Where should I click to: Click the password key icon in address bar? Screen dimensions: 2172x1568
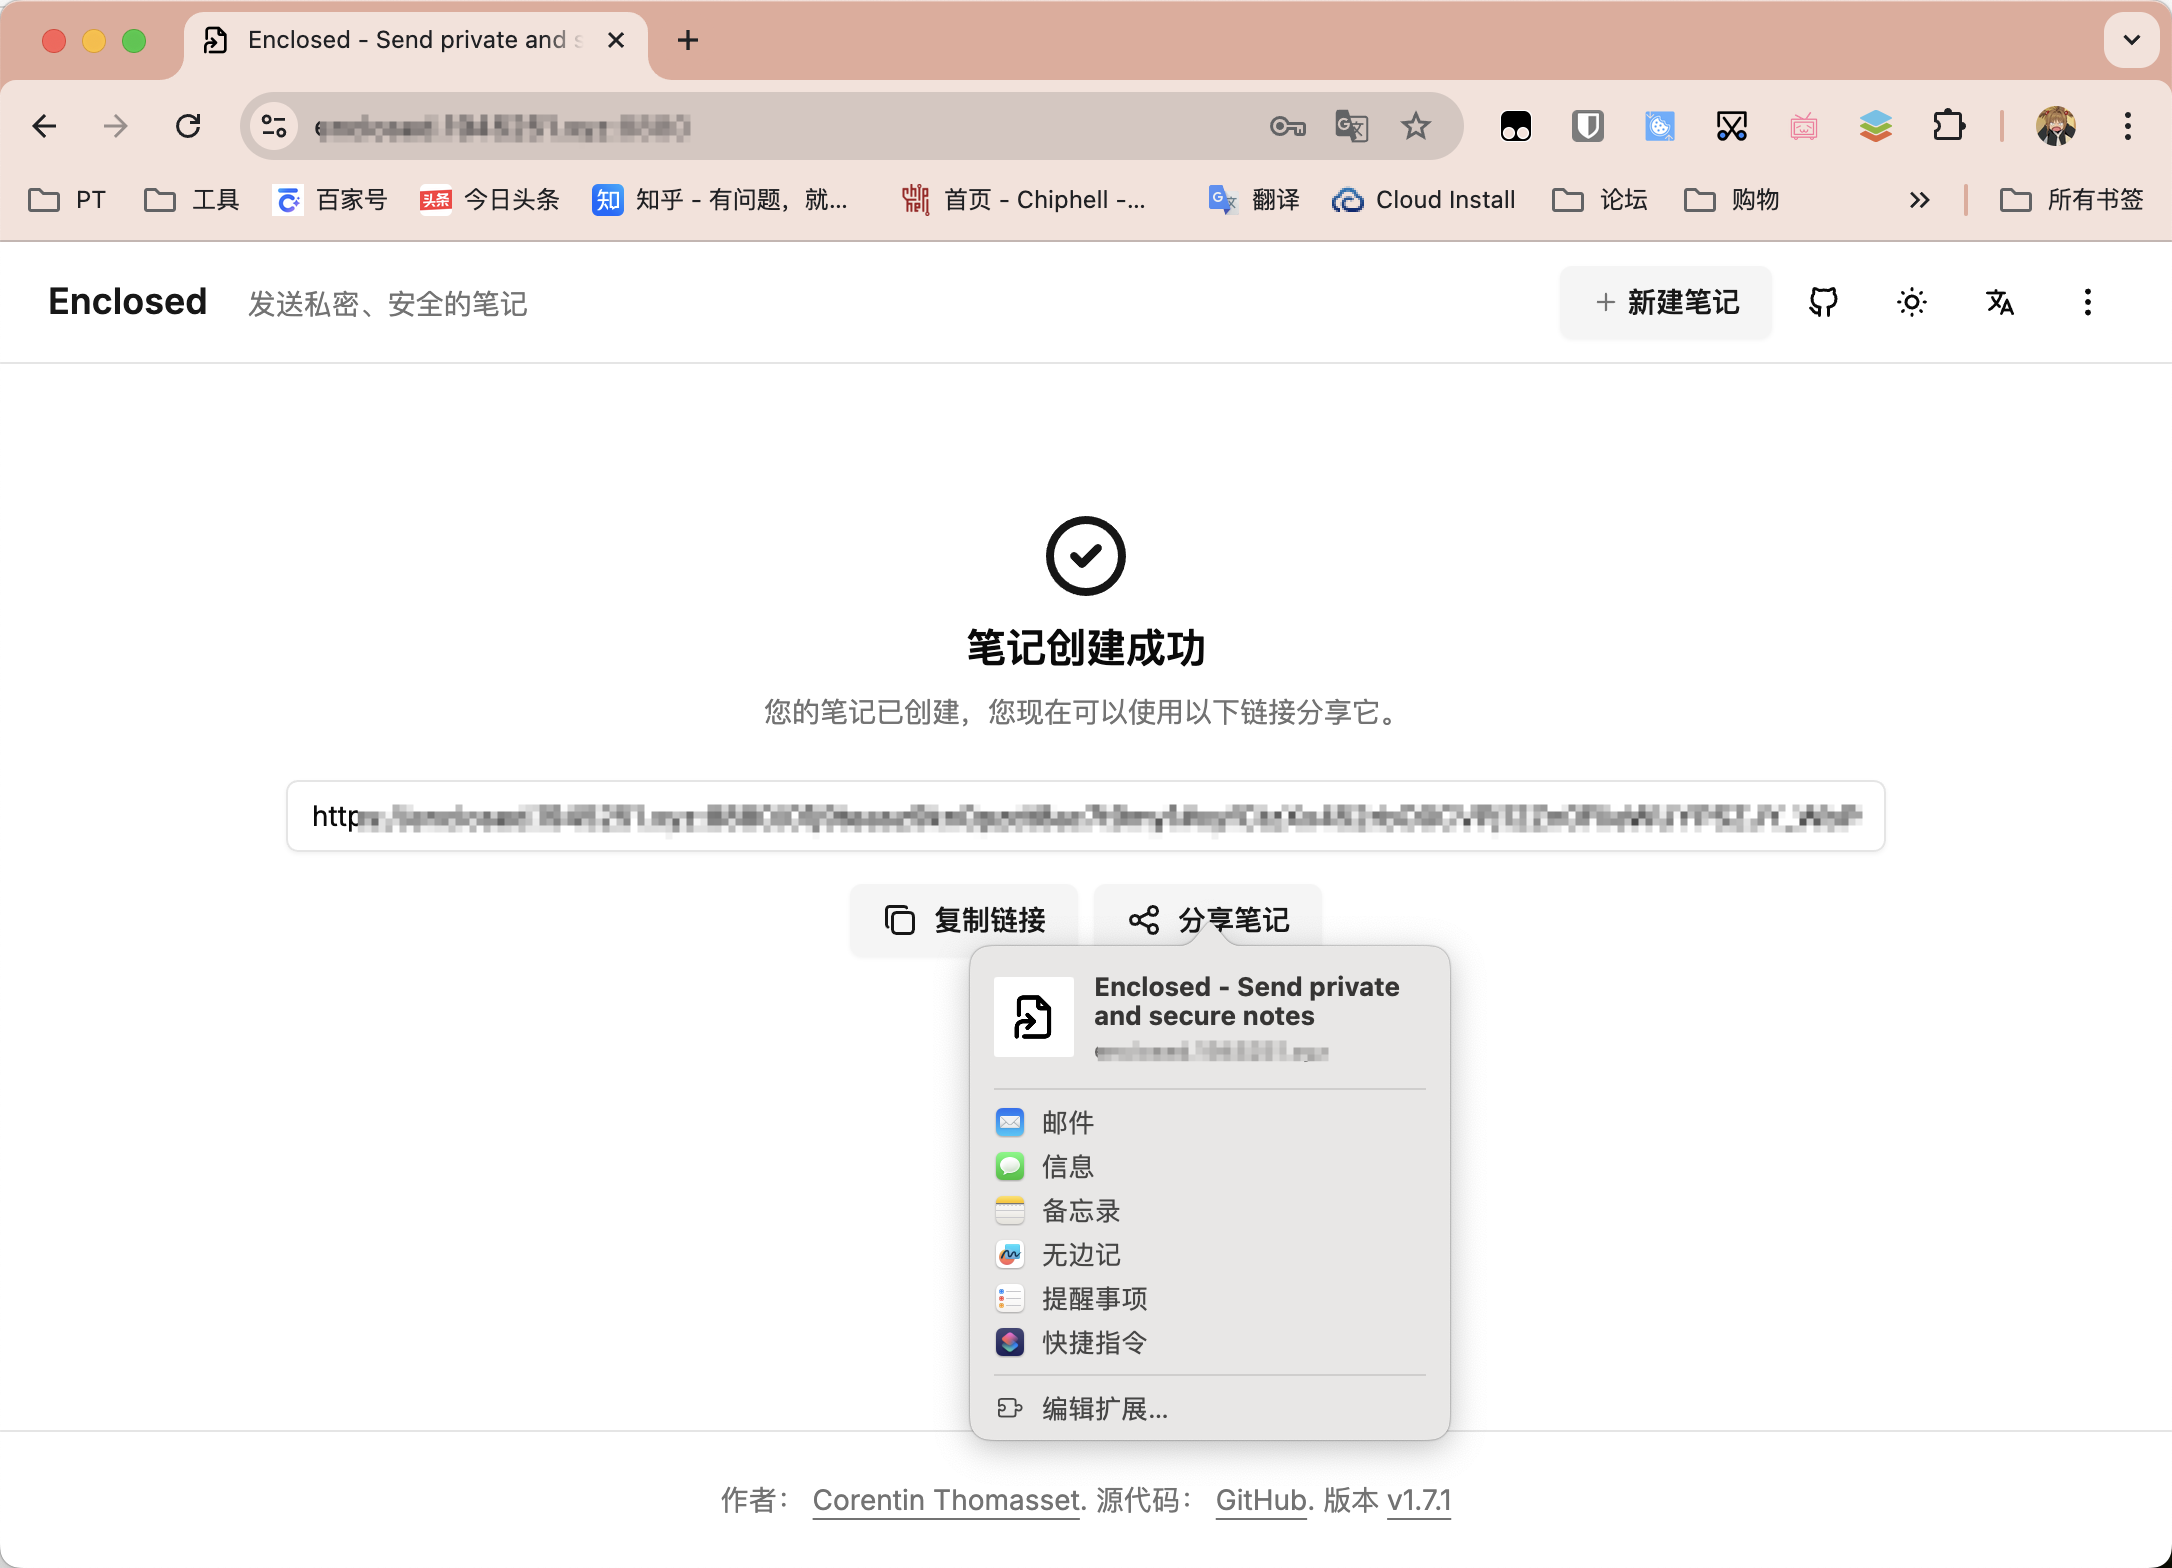tap(1287, 126)
